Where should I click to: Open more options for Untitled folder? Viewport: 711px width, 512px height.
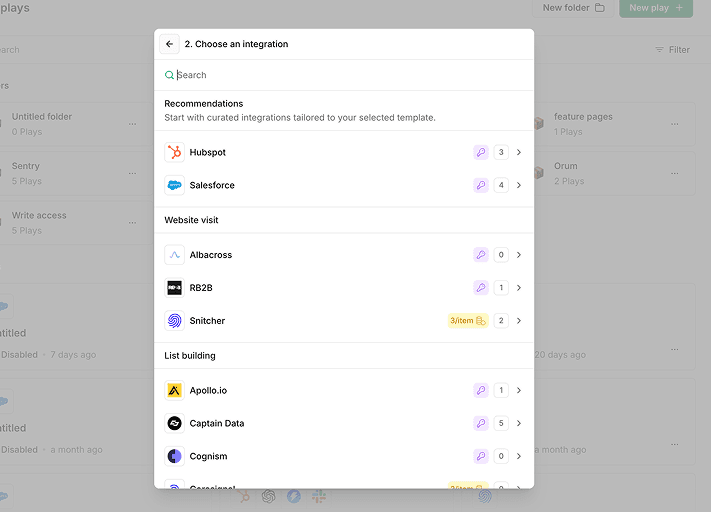[x=132, y=124]
